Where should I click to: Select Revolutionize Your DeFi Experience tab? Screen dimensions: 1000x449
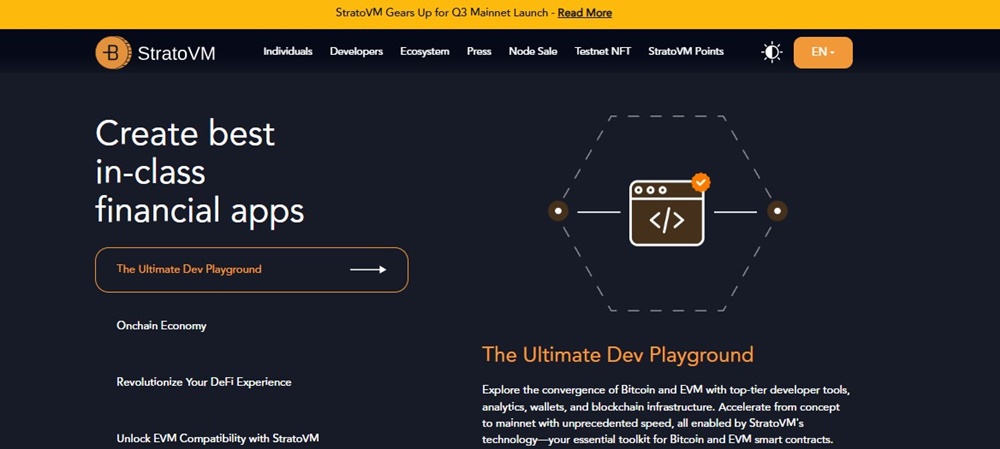[204, 382]
